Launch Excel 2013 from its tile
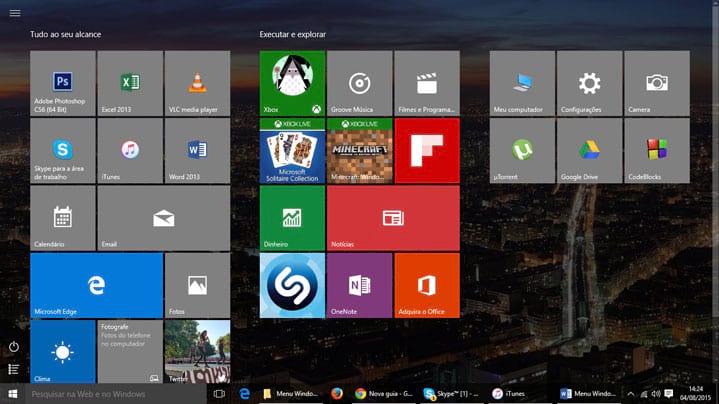 tap(130, 83)
